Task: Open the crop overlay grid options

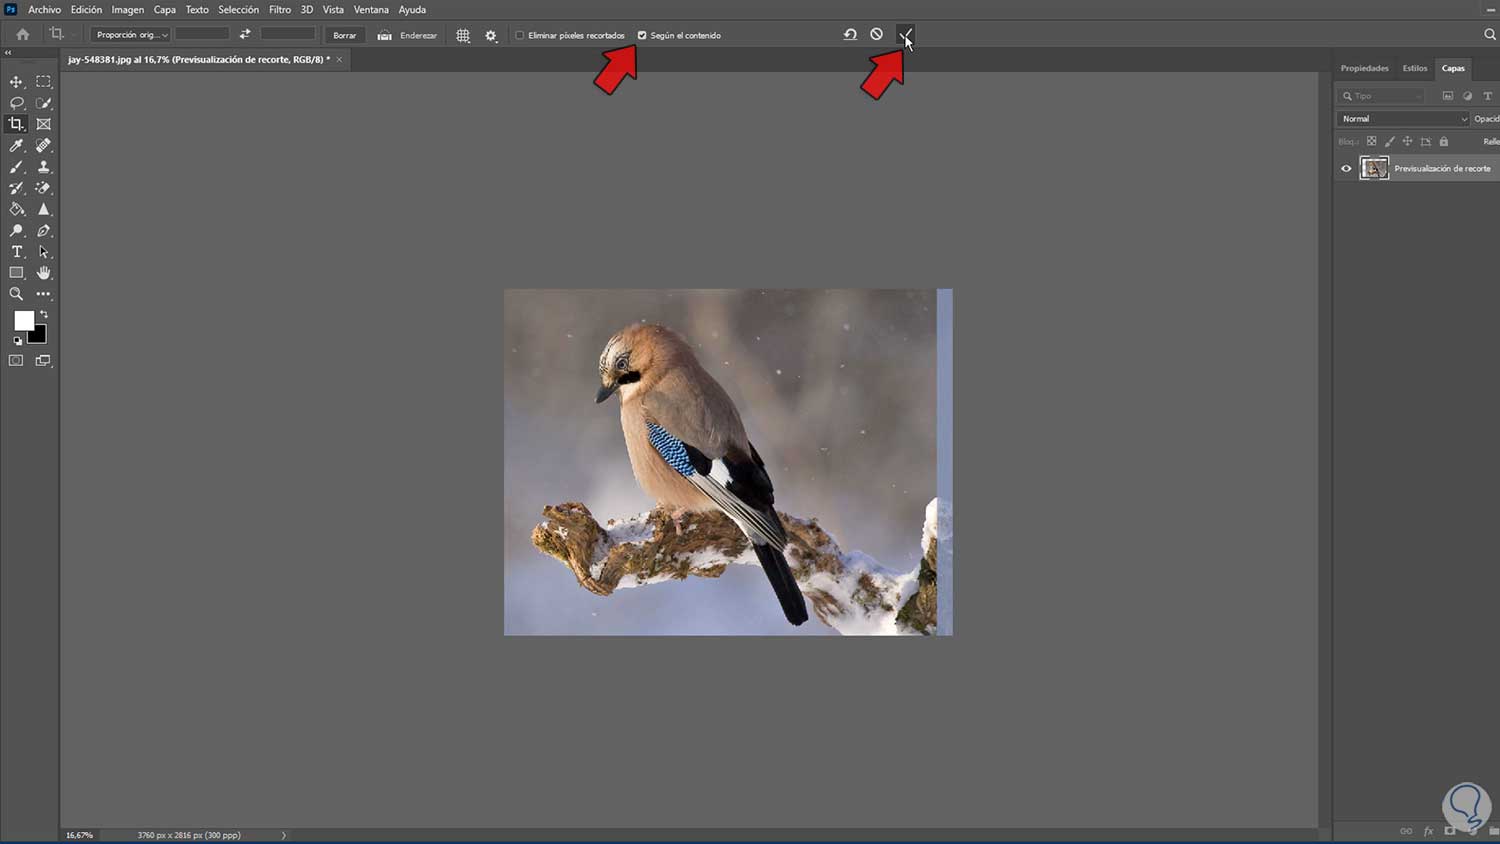Action: (462, 35)
